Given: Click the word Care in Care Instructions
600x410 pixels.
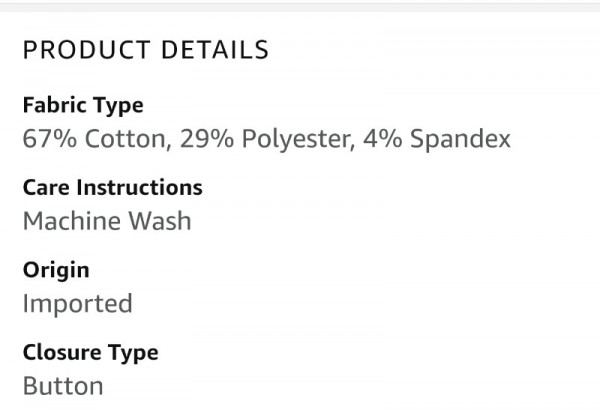Looking at the screenshot, I should click(x=46, y=188).
